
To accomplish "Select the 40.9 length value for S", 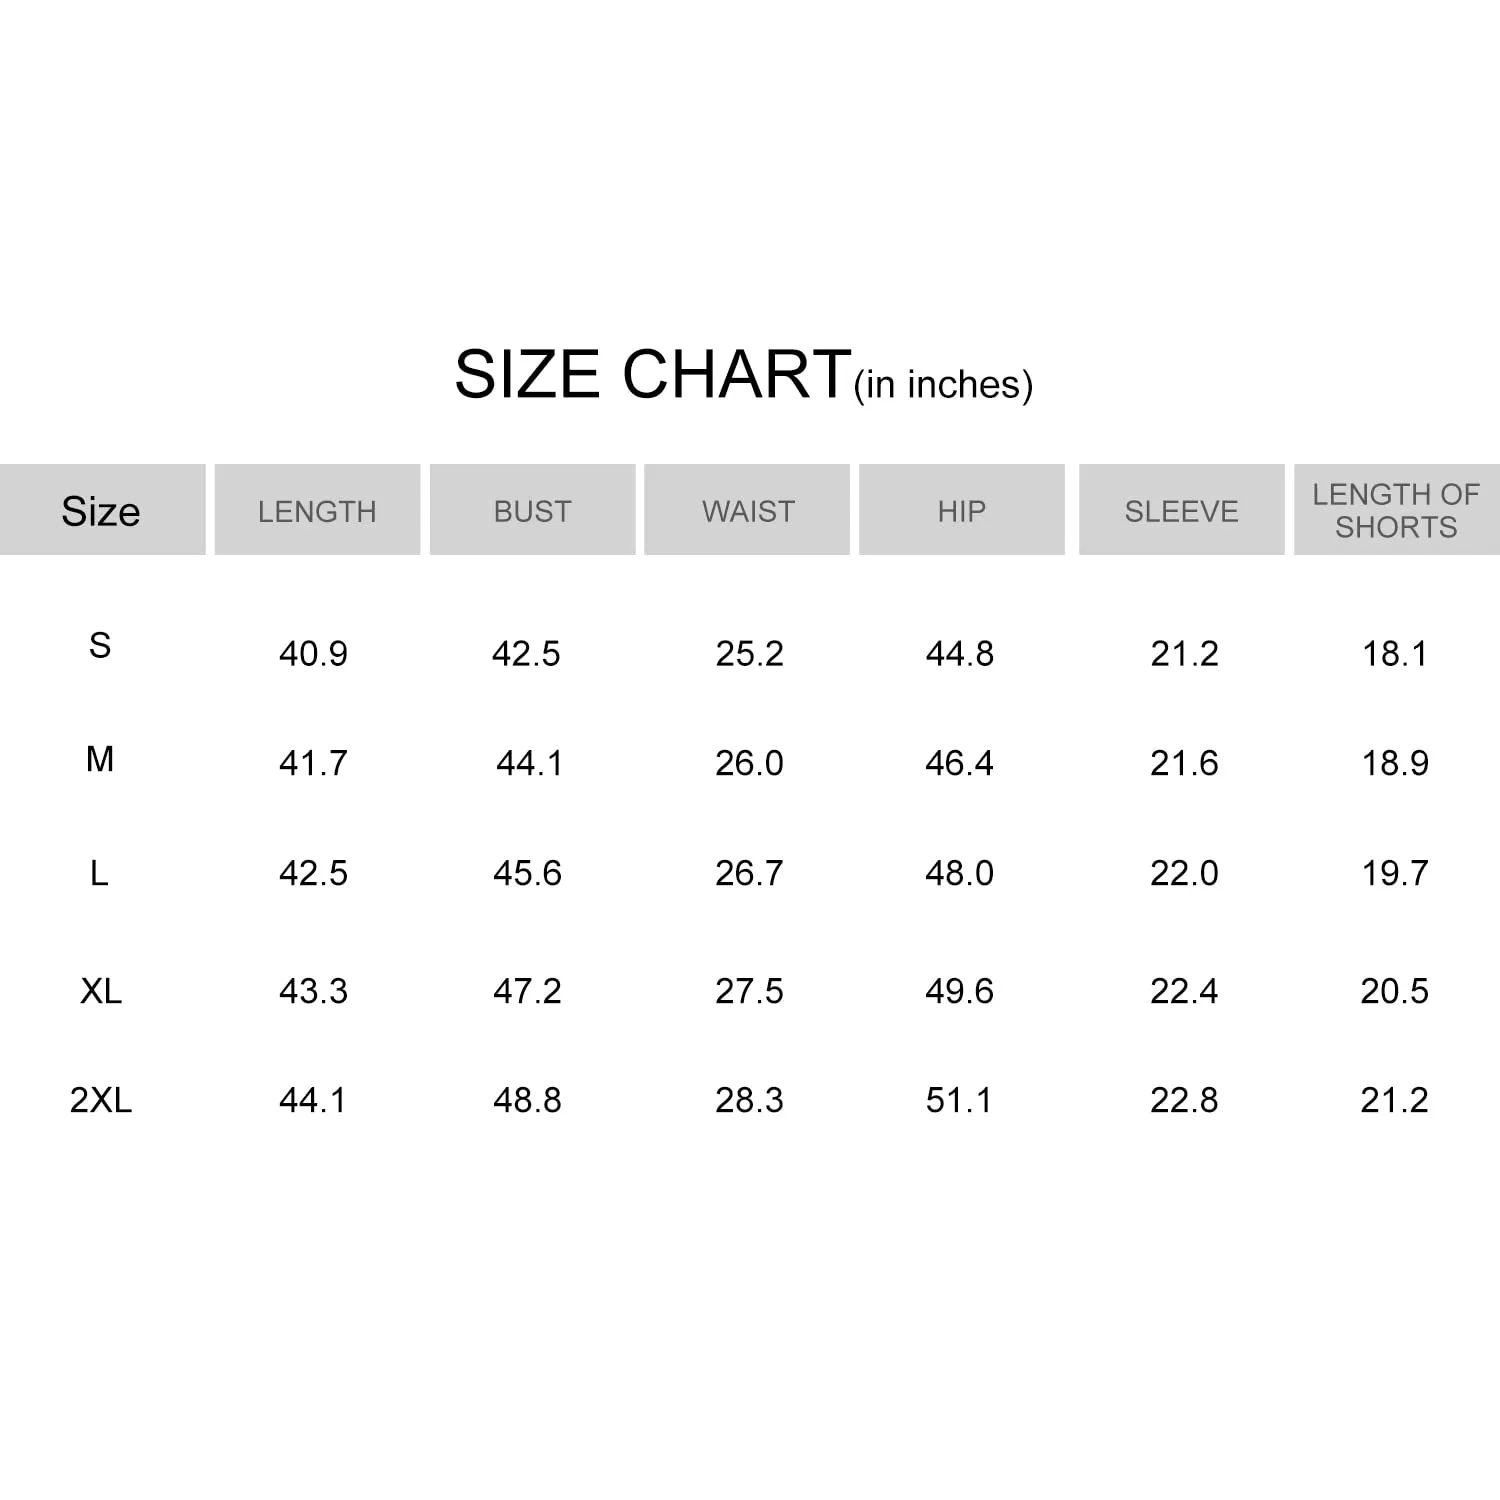I will coord(313,654).
